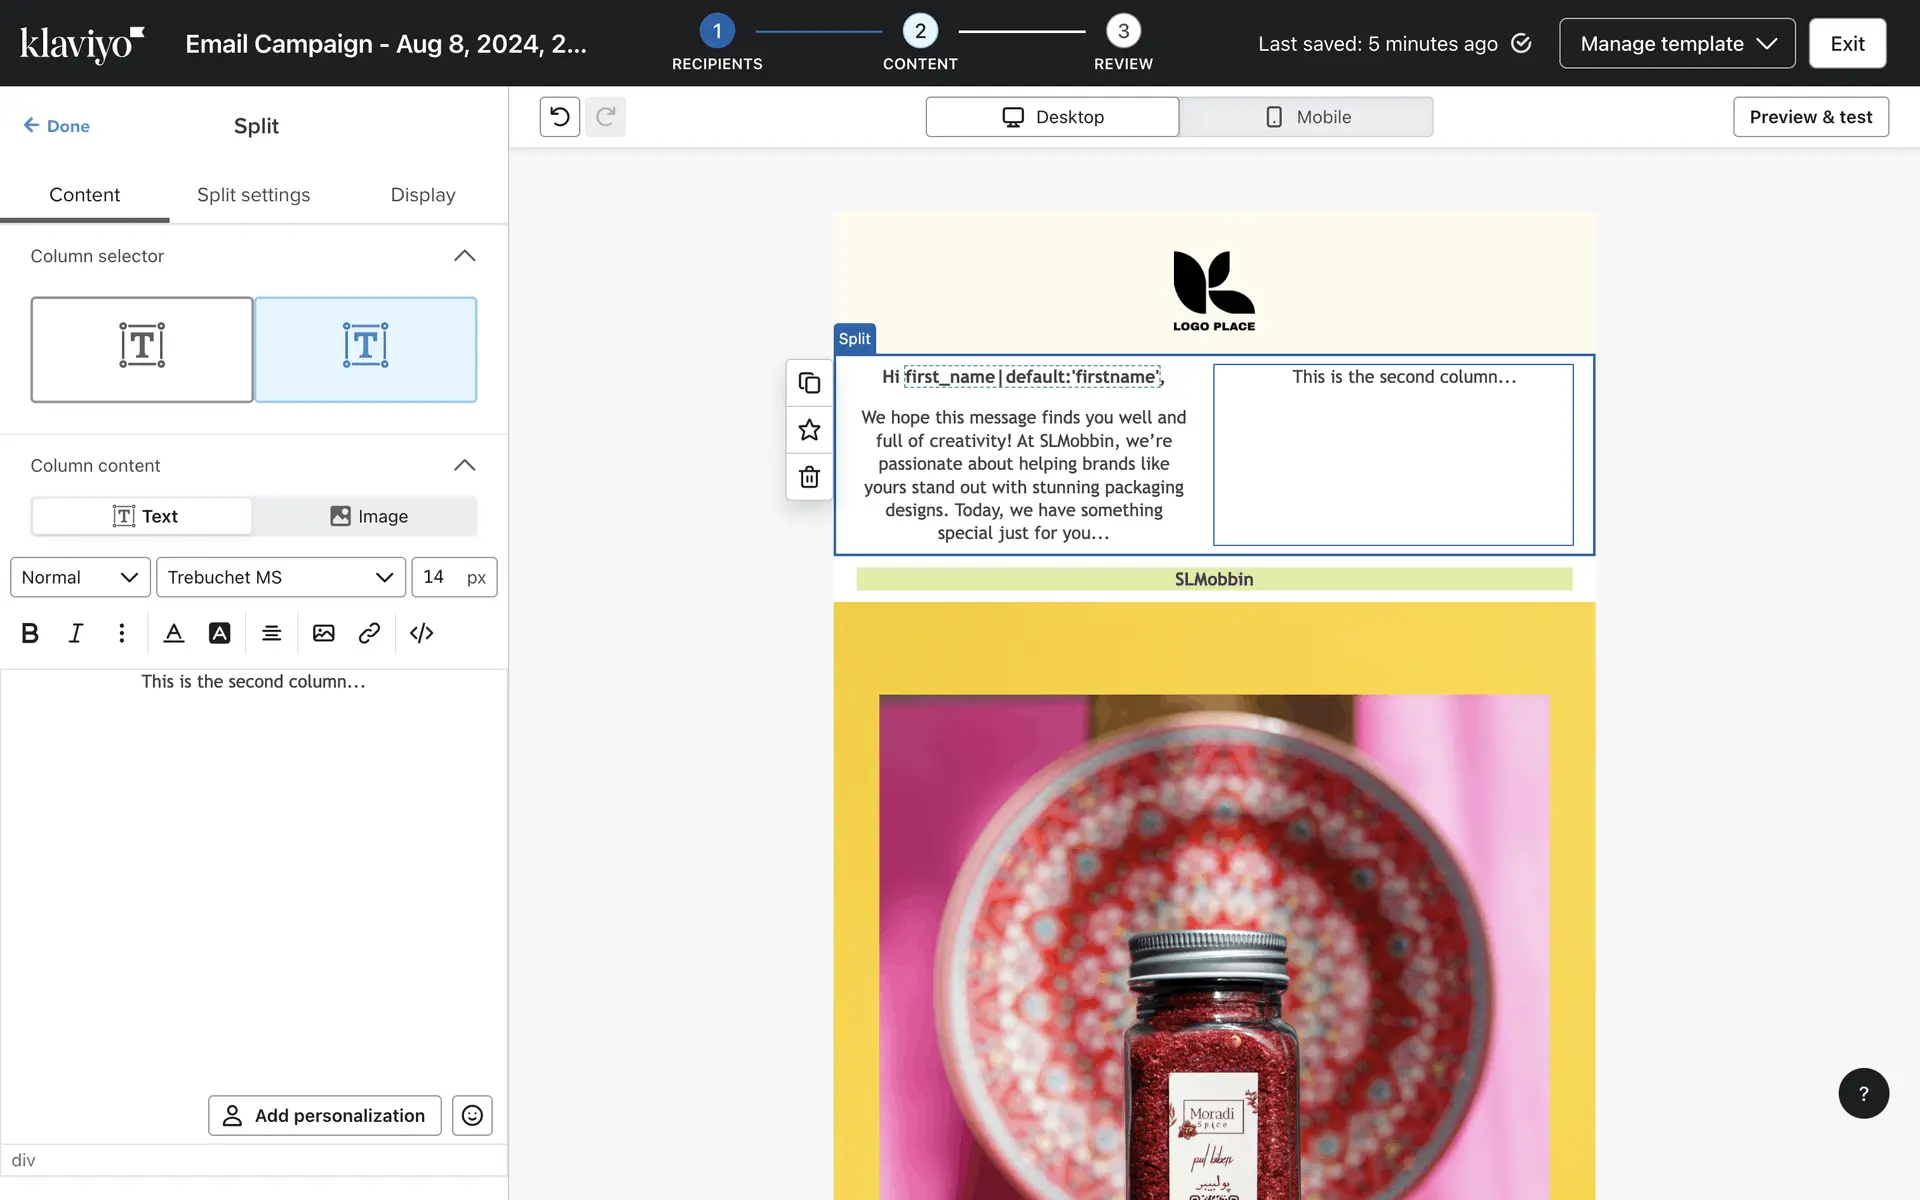Open text background color tool
This screenshot has width=1920, height=1200.
(219, 633)
